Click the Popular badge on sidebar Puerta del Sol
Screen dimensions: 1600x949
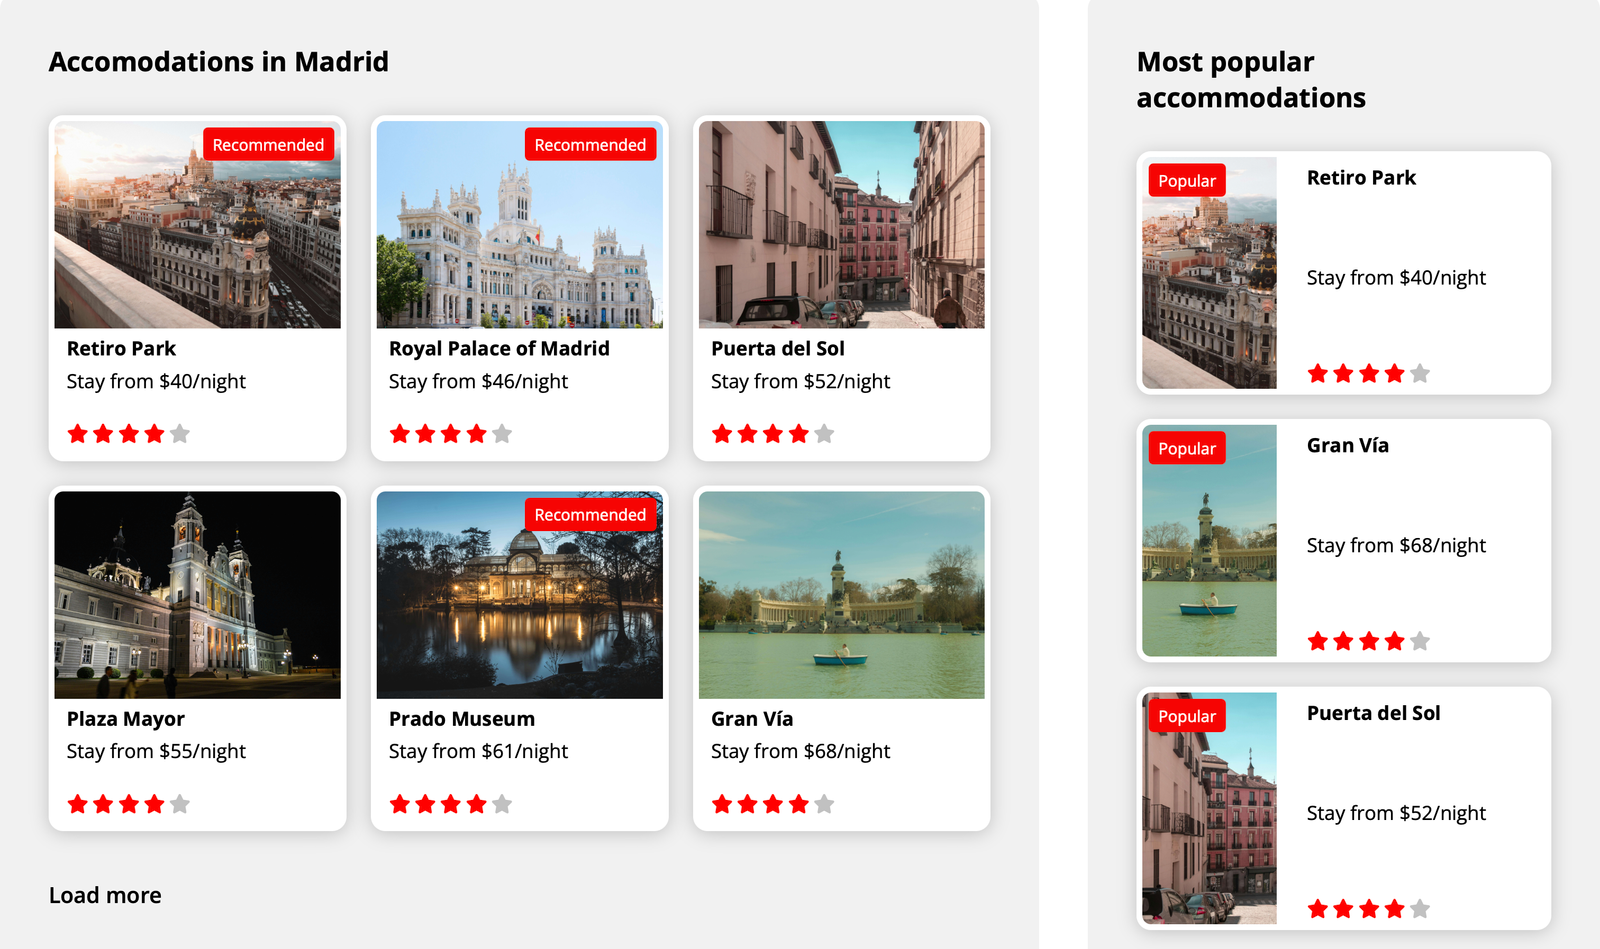pos(1187,717)
